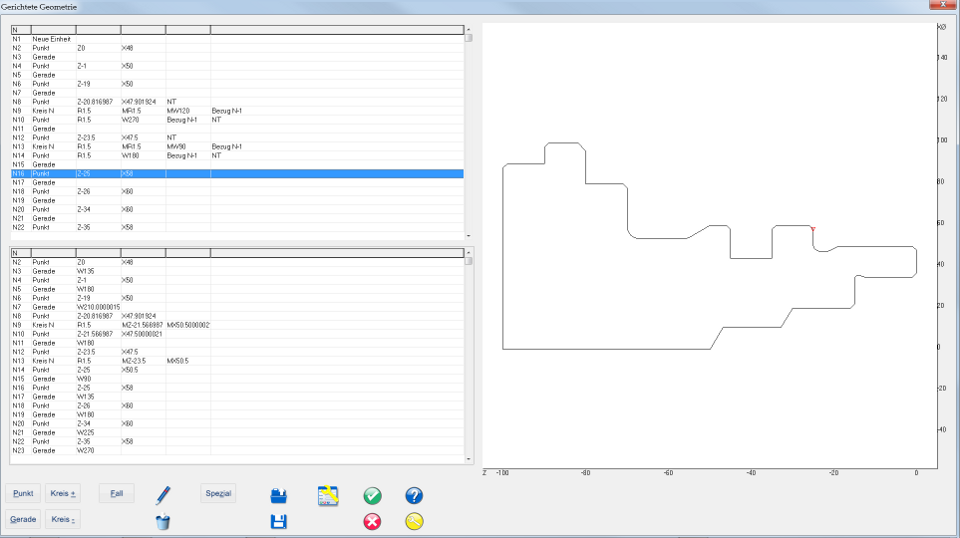This screenshot has height=538, width=960.
Task: Select upper table row N10 Punkt W270
Action: coord(238,120)
